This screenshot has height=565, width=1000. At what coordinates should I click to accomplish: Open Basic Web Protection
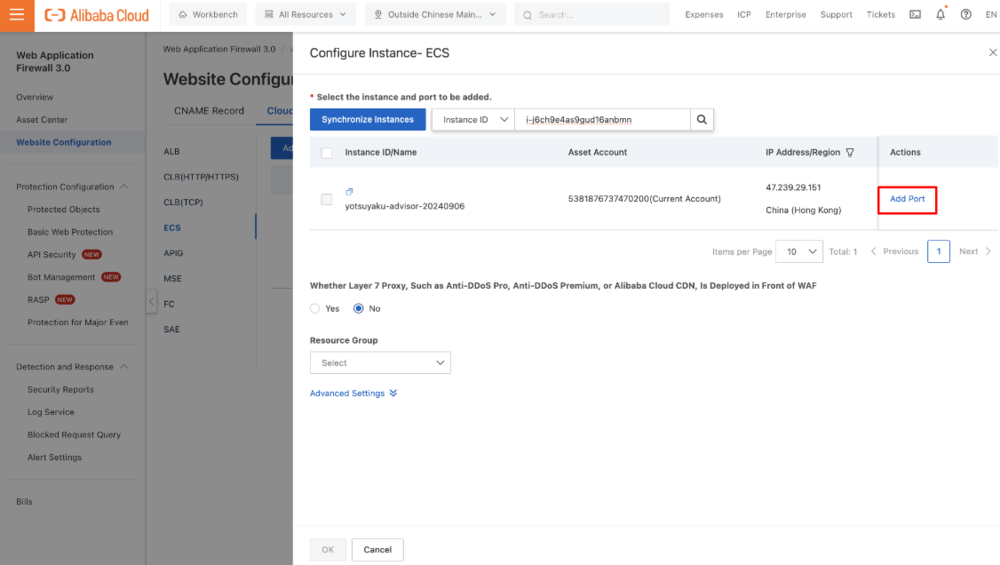(x=70, y=232)
